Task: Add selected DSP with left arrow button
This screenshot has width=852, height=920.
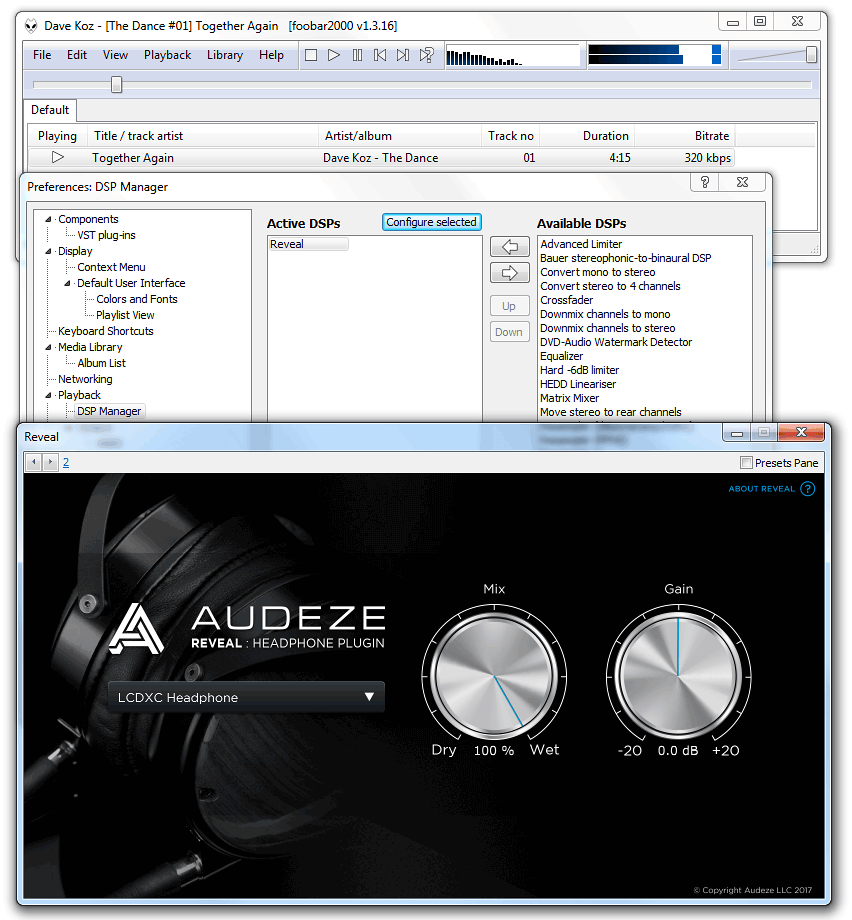Action: coord(509,246)
